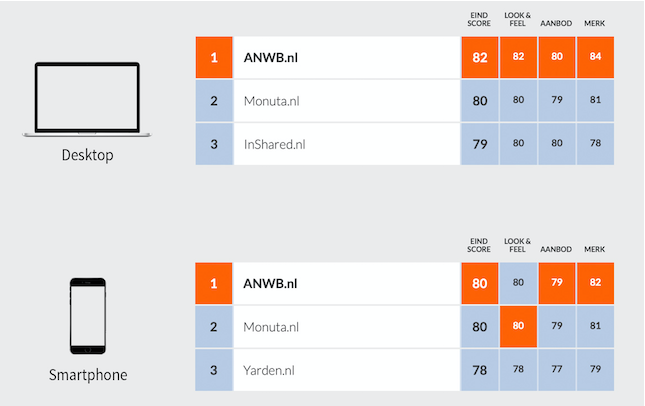The image size is (645, 406).
Task: Click the Desktop label text
Action: [x=88, y=155]
